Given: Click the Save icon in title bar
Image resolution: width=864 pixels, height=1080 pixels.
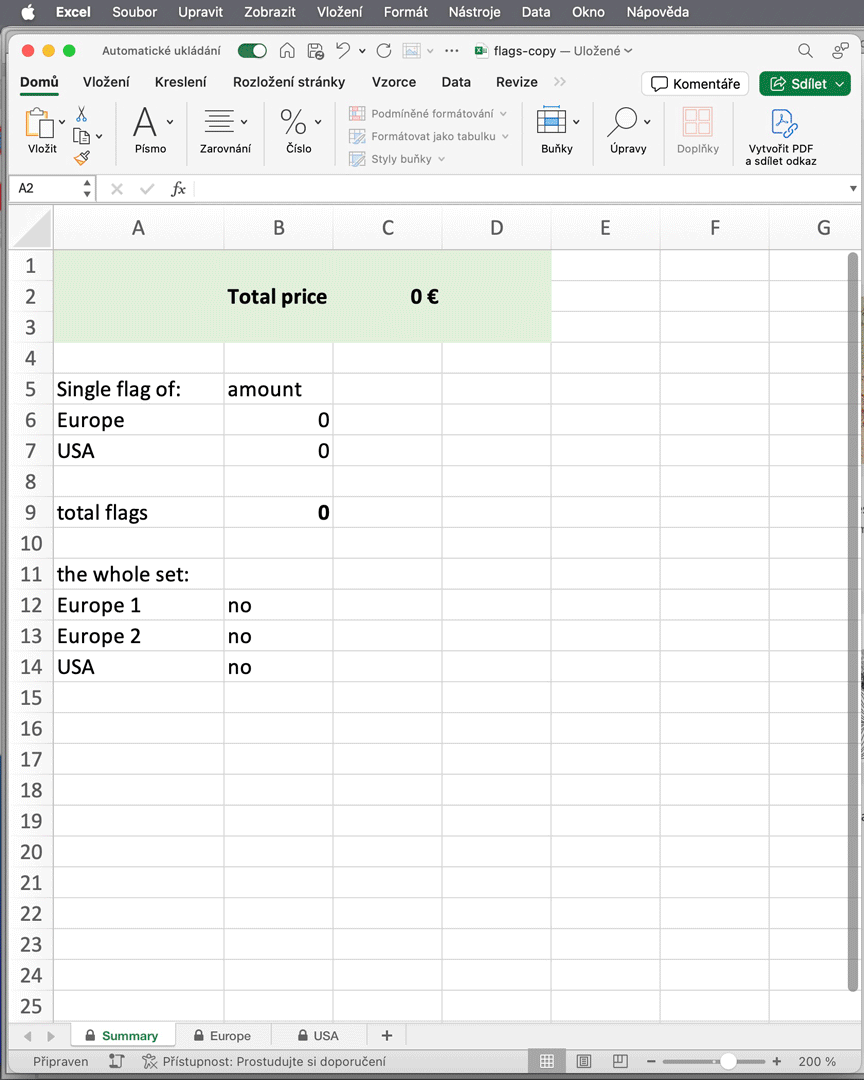Looking at the screenshot, I should (315, 51).
